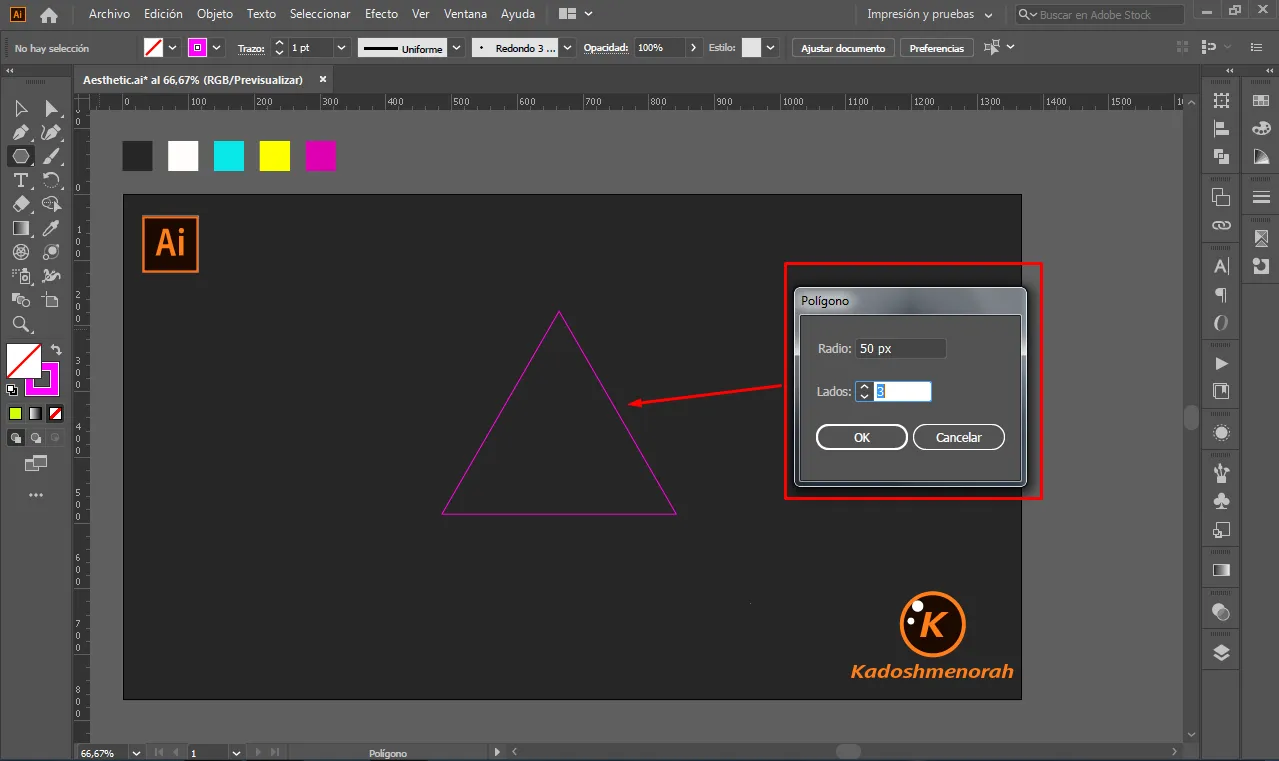1279x761 pixels.
Task: Open the Efecto menu
Action: point(381,14)
